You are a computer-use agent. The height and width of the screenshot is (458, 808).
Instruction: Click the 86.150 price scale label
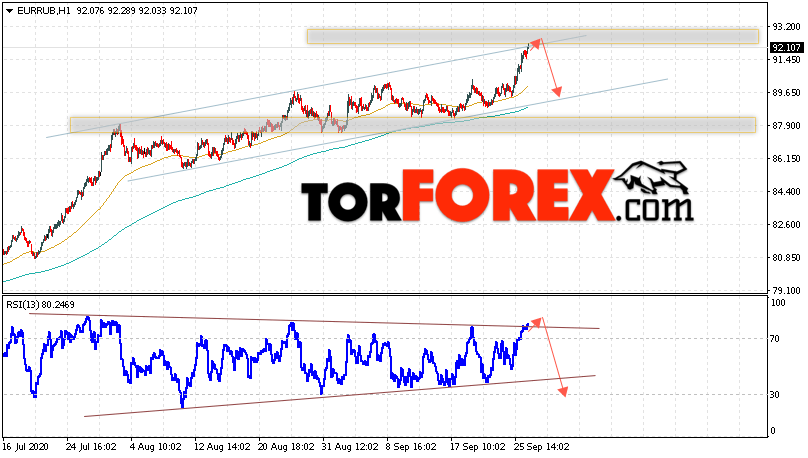point(786,159)
